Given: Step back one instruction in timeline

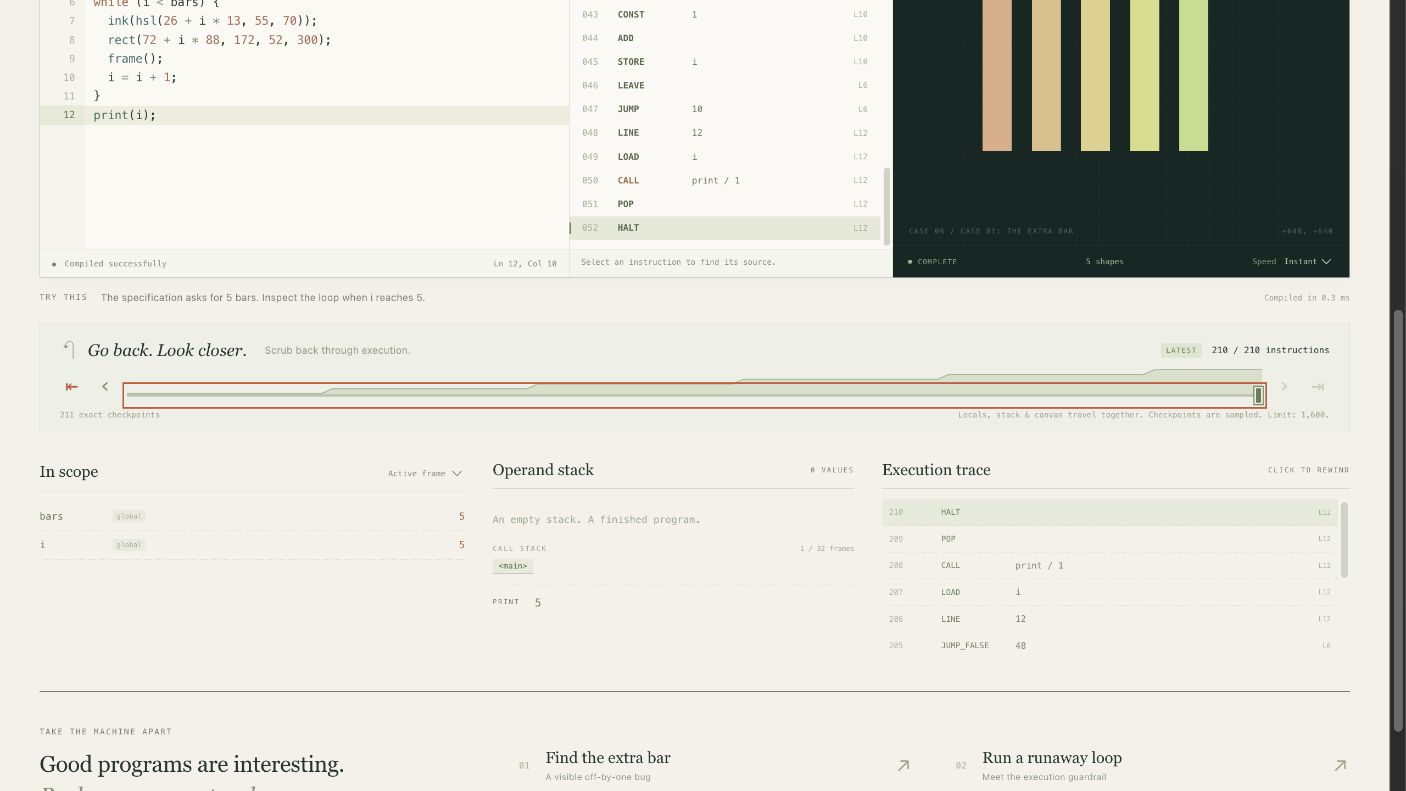Looking at the screenshot, I should tap(105, 387).
